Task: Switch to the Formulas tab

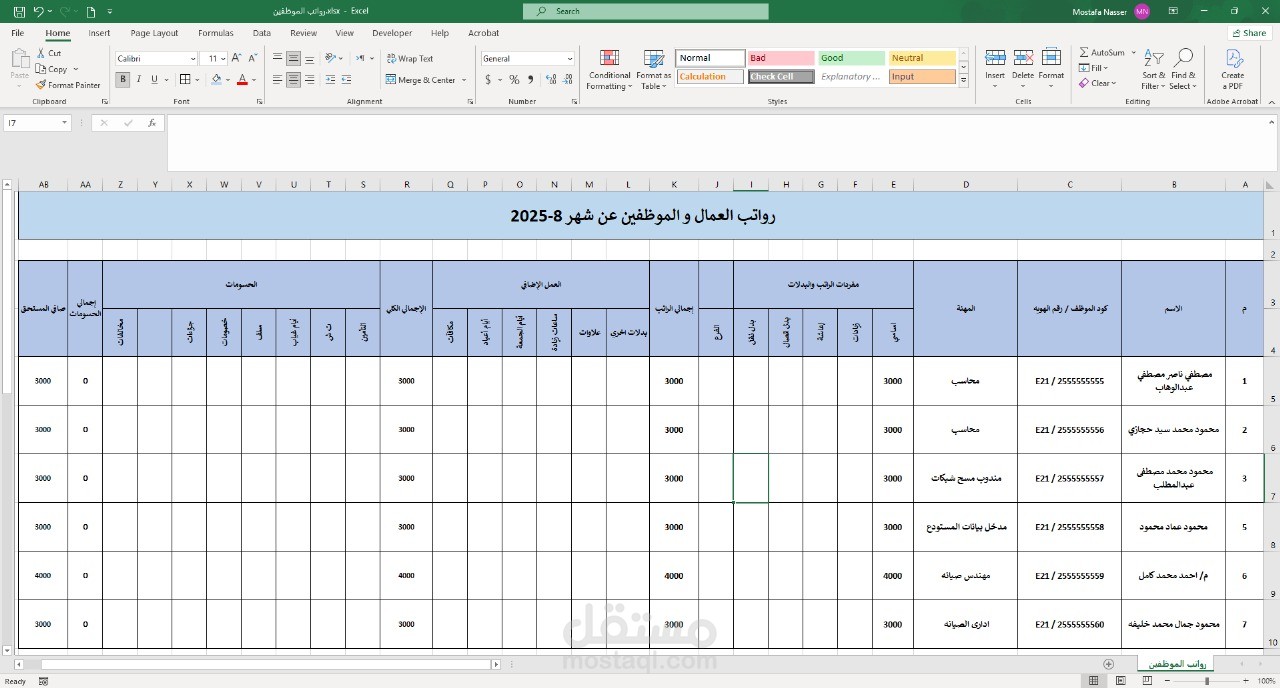Action: [216, 33]
